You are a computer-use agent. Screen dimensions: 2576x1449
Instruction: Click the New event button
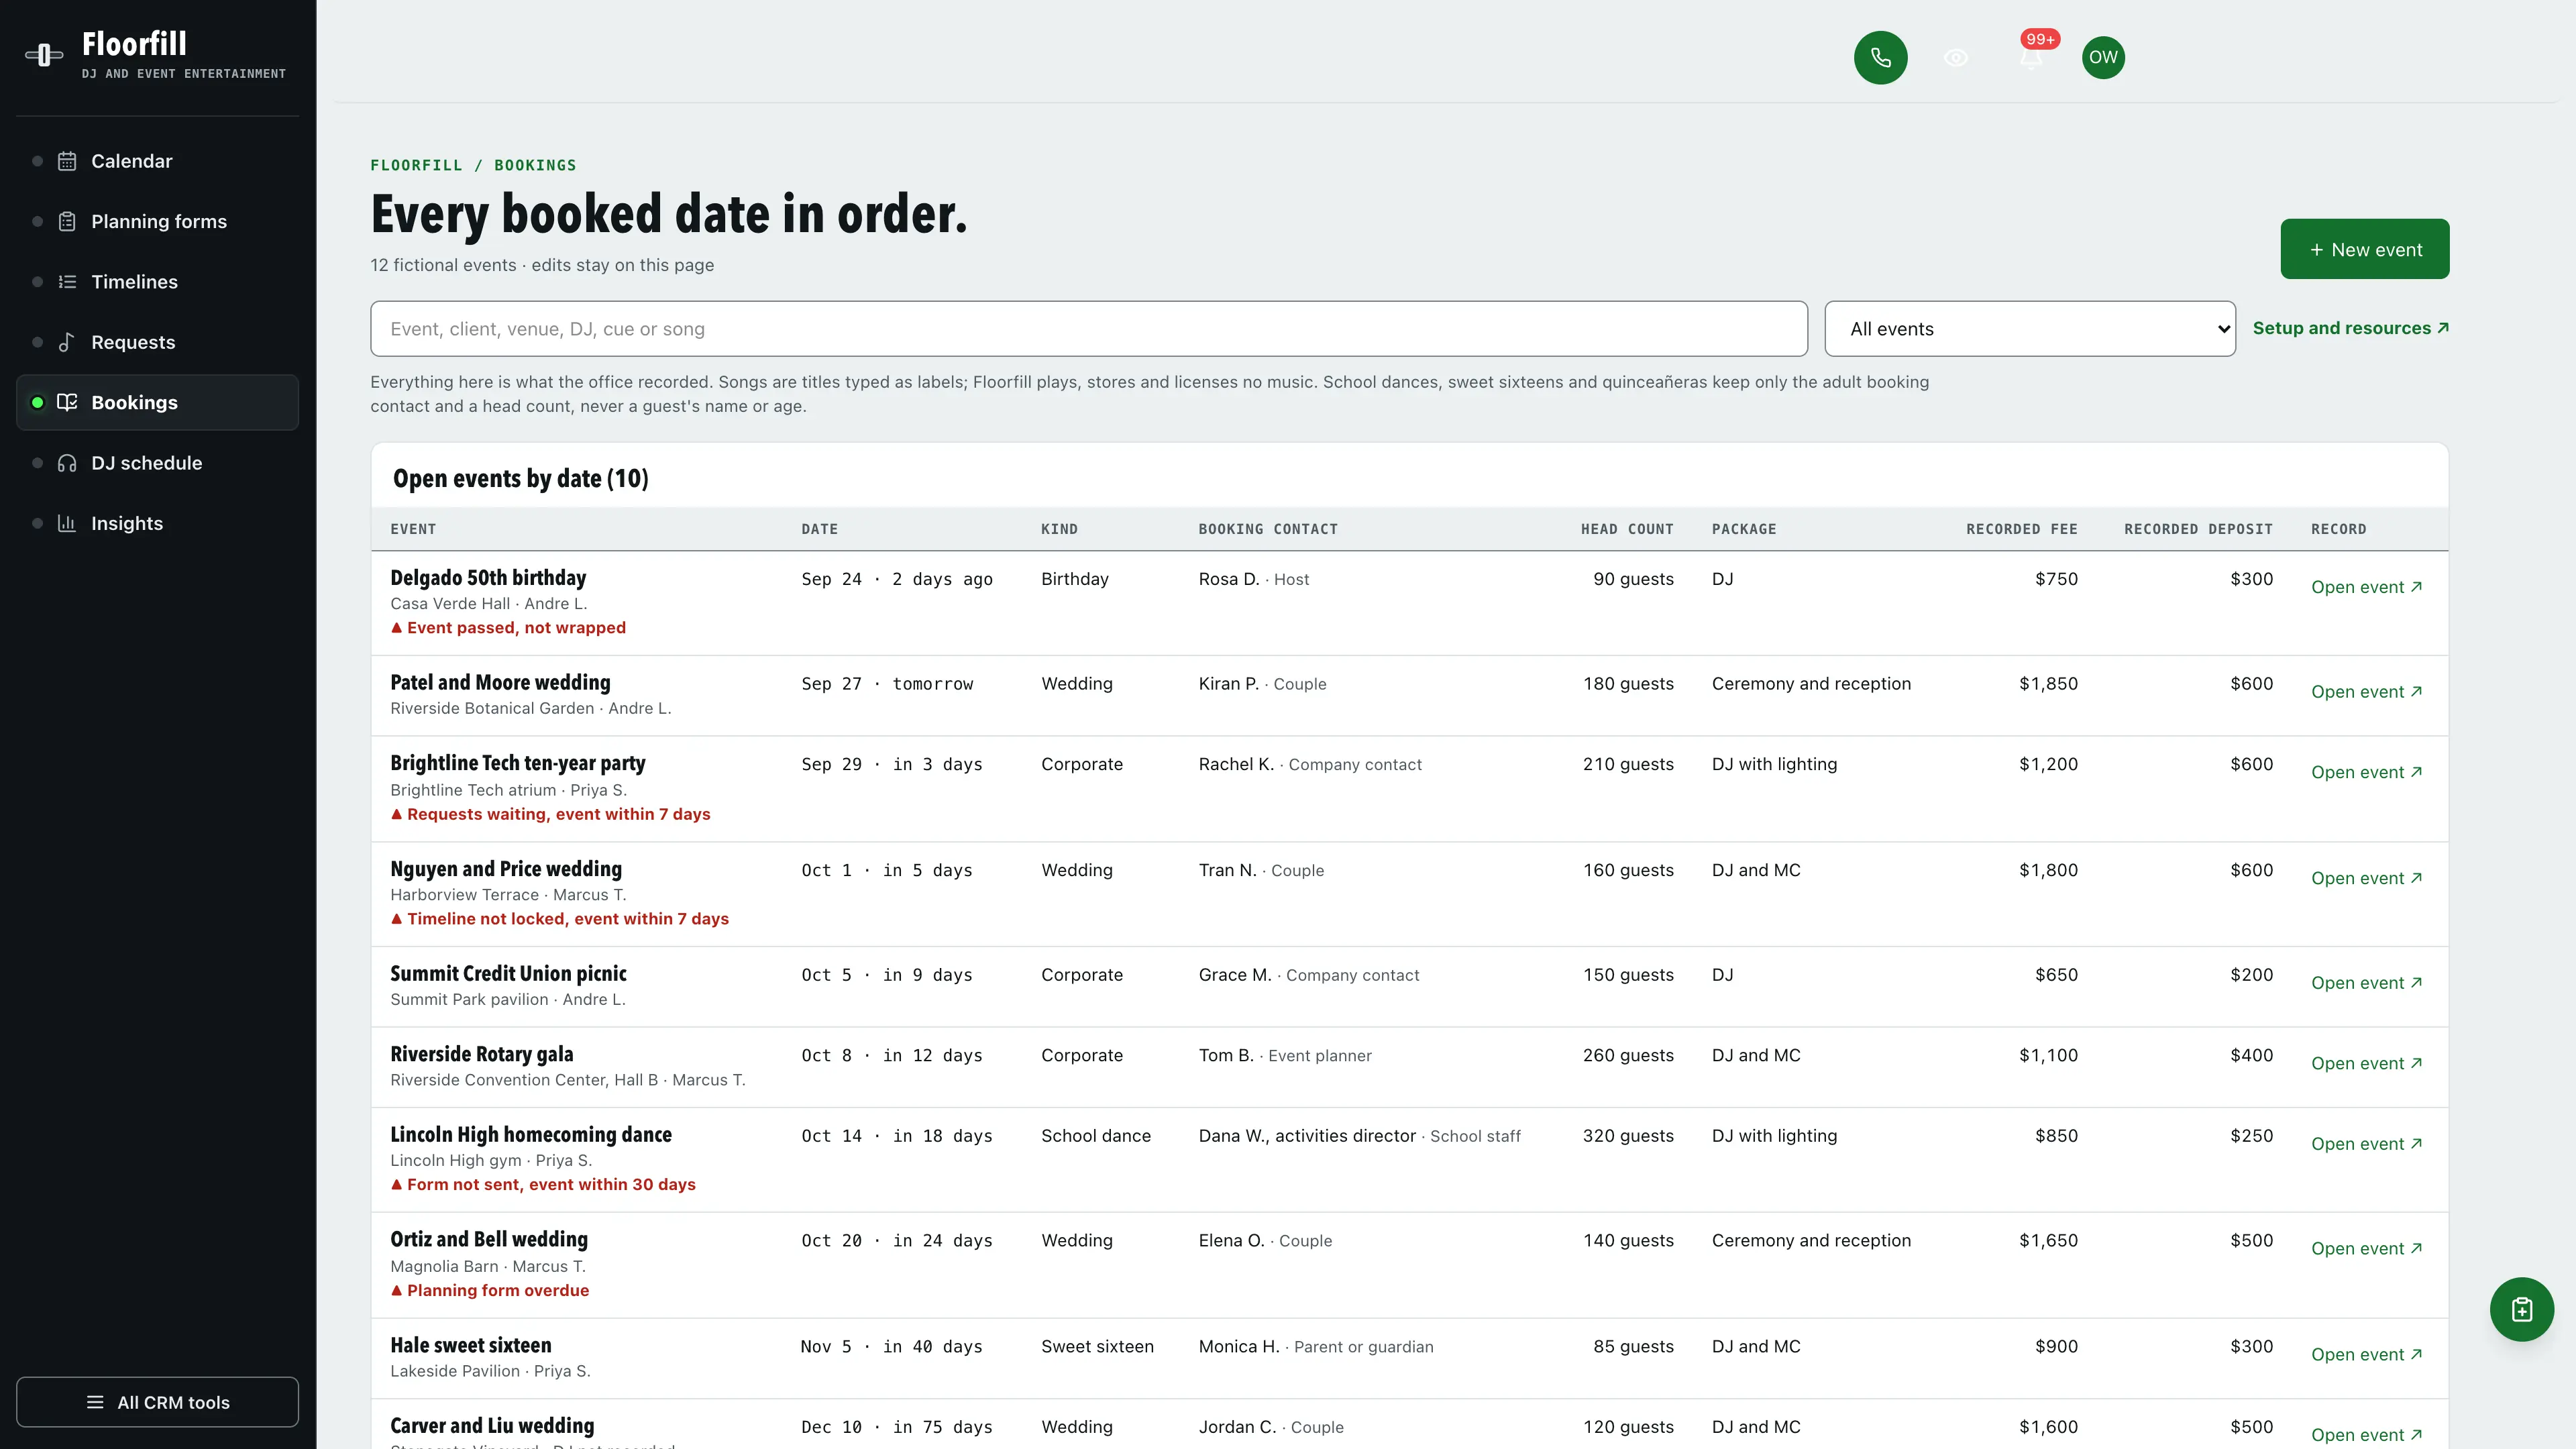point(2365,249)
